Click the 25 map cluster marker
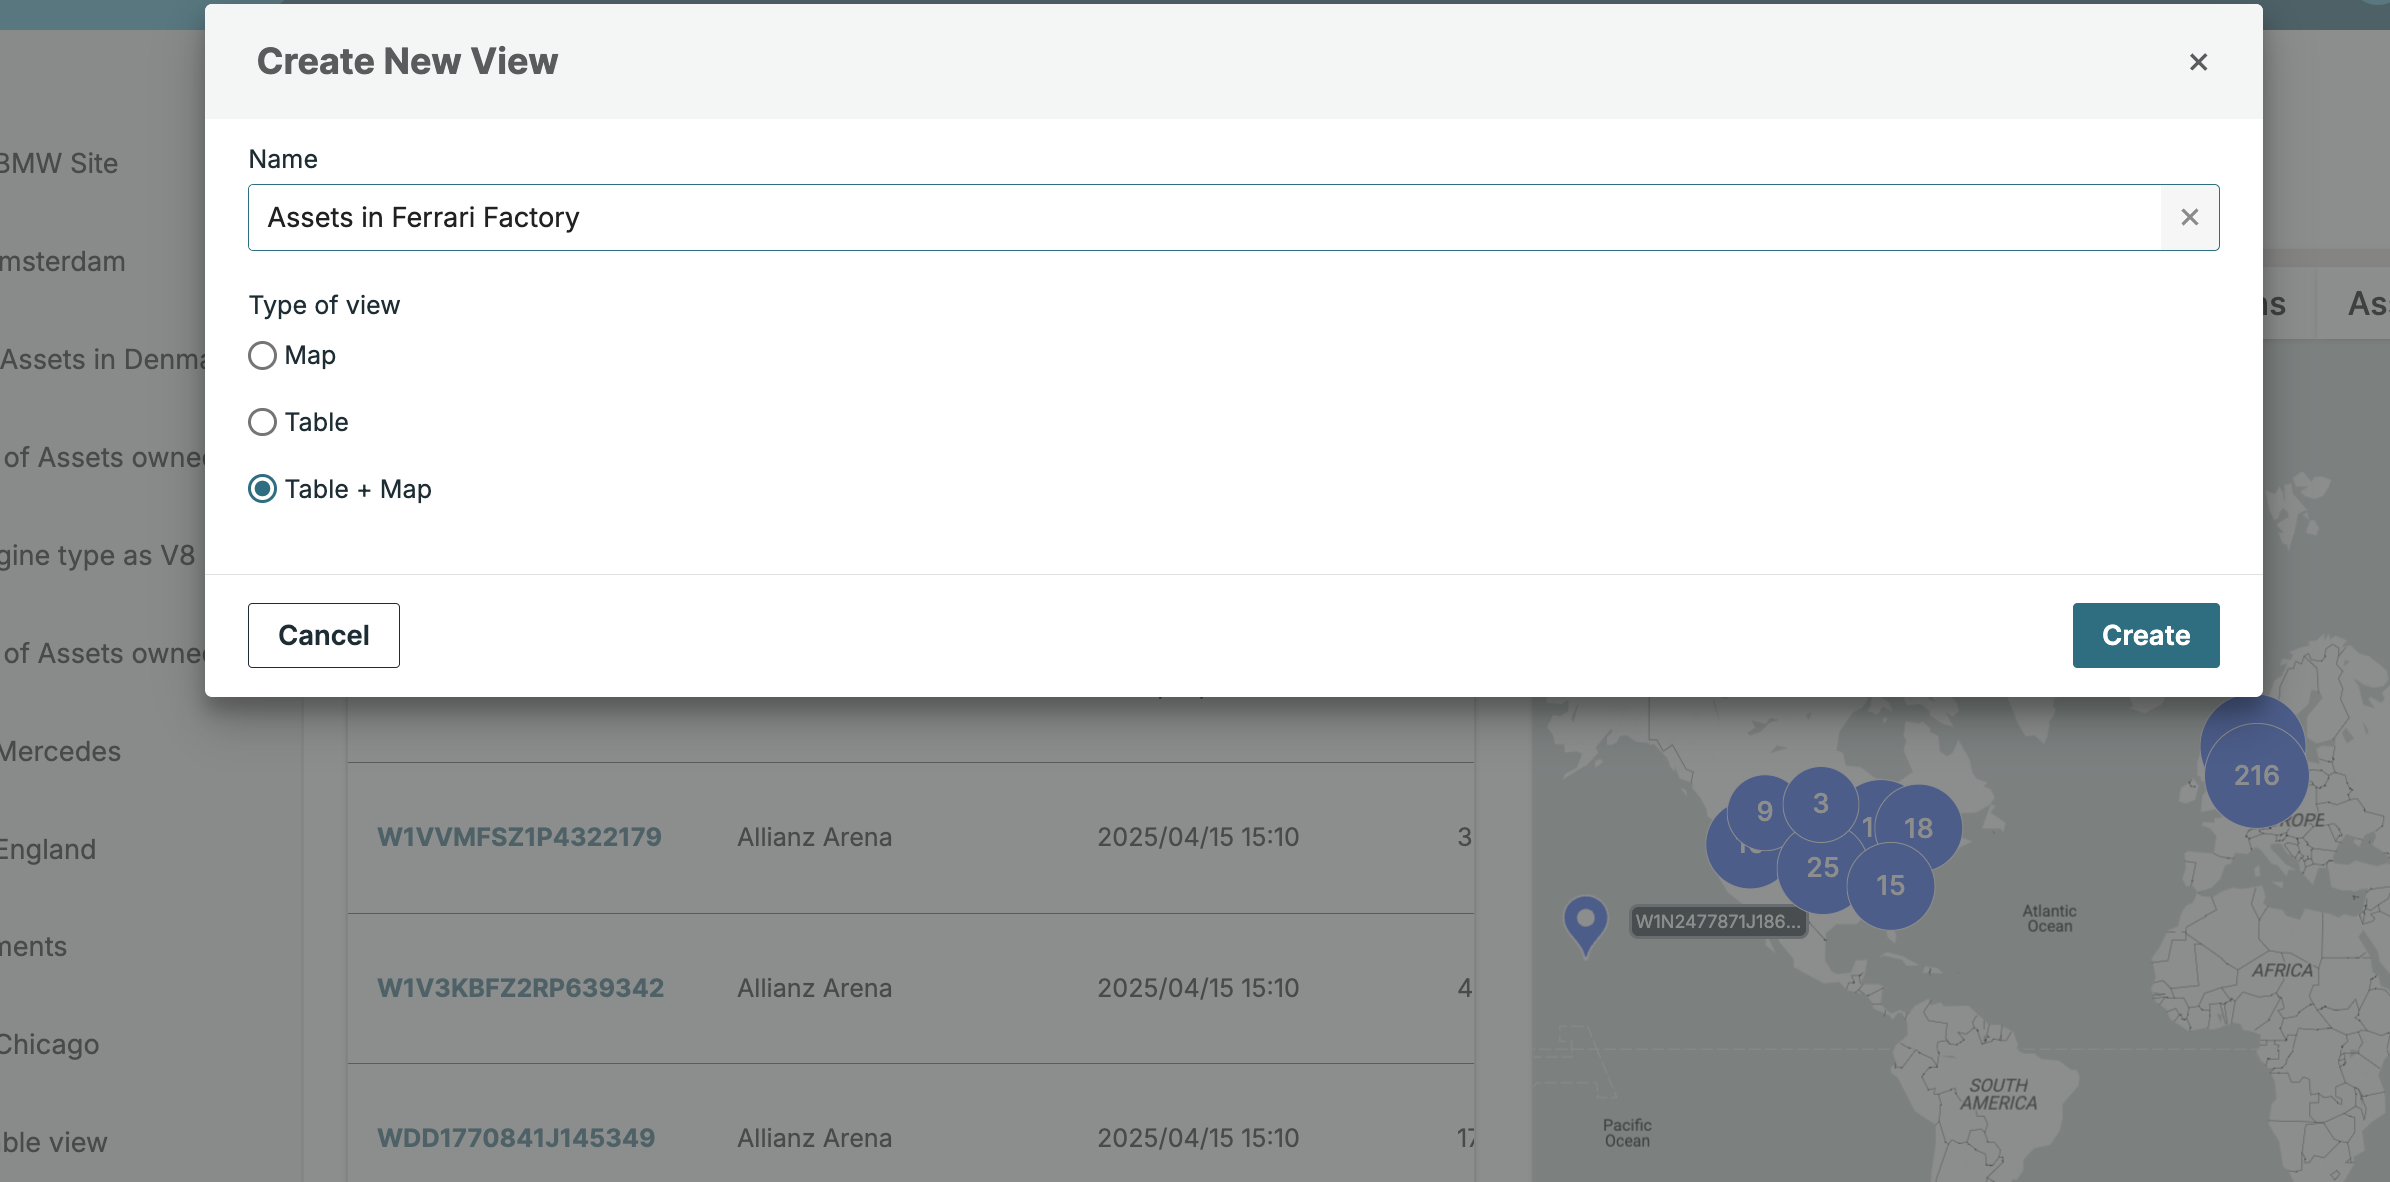The width and height of the screenshot is (2390, 1182). click(1821, 868)
